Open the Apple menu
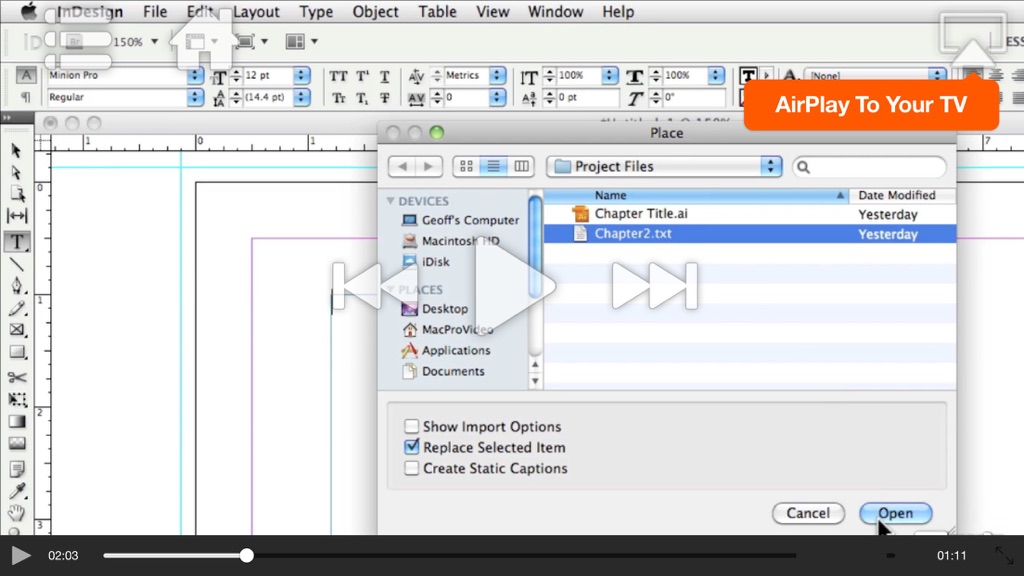The width and height of the screenshot is (1024, 576). [x=29, y=11]
